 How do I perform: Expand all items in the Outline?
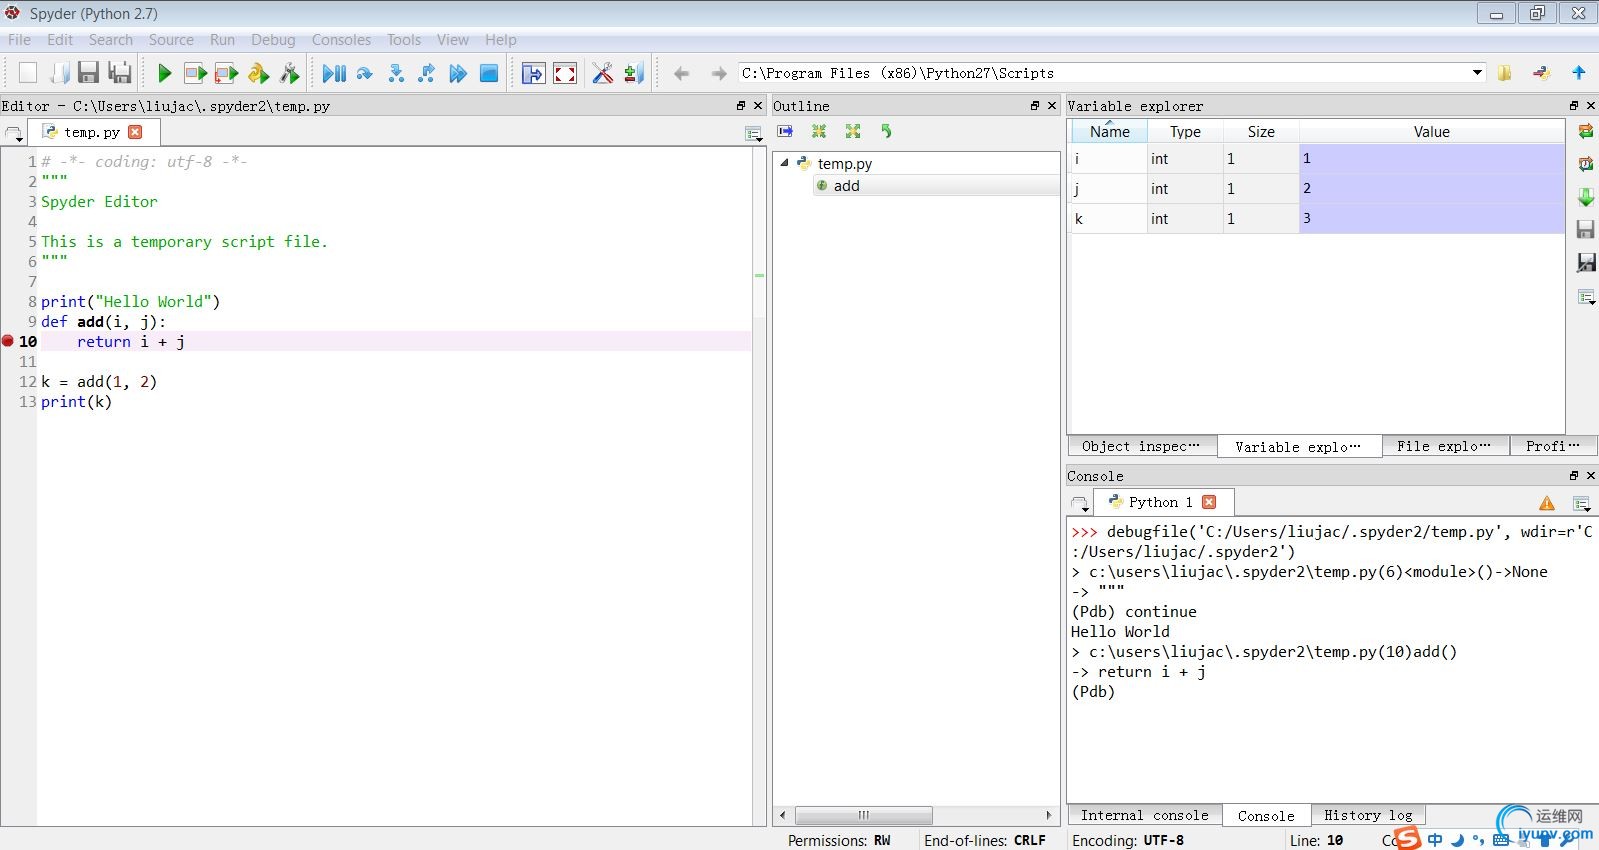[853, 131]
